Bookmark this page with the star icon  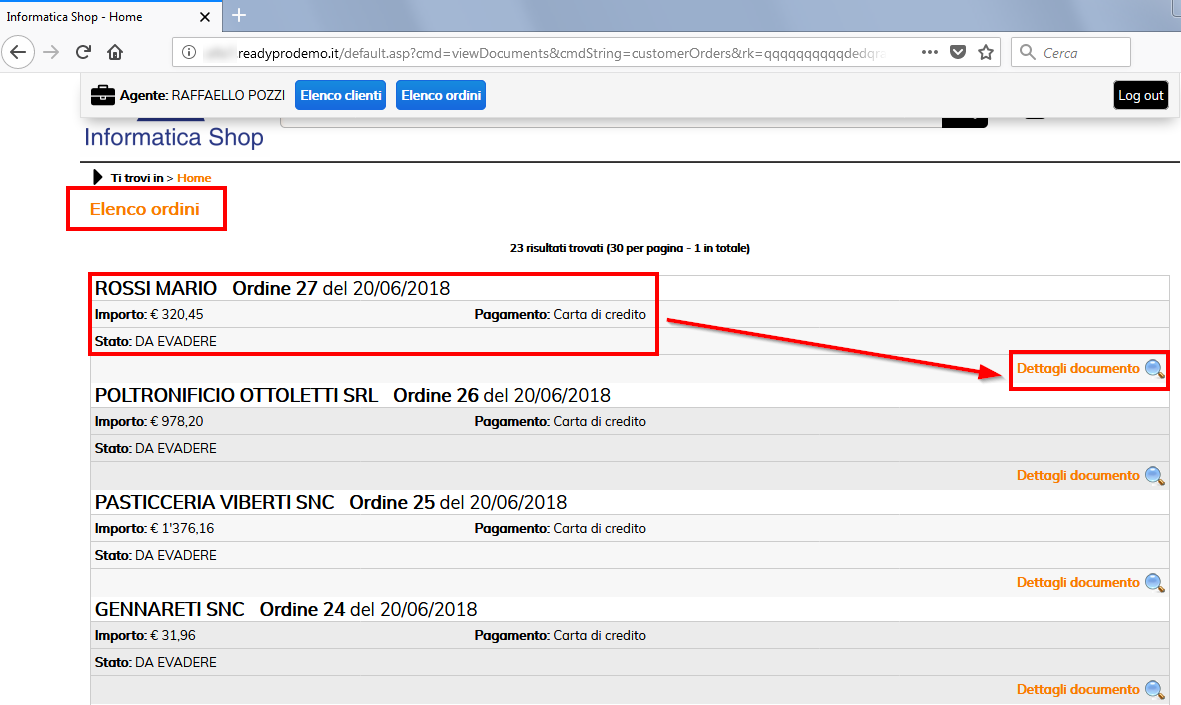click(986, 52)
